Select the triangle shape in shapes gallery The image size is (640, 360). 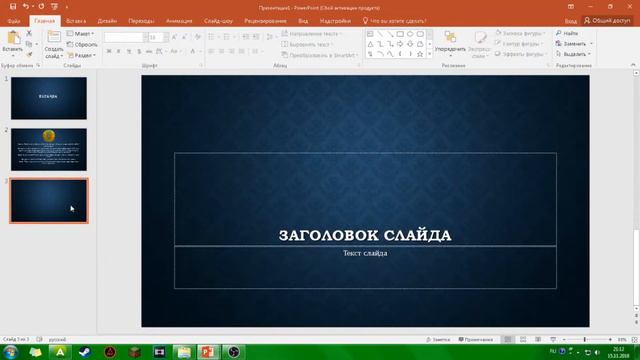[x=370, y=44]
